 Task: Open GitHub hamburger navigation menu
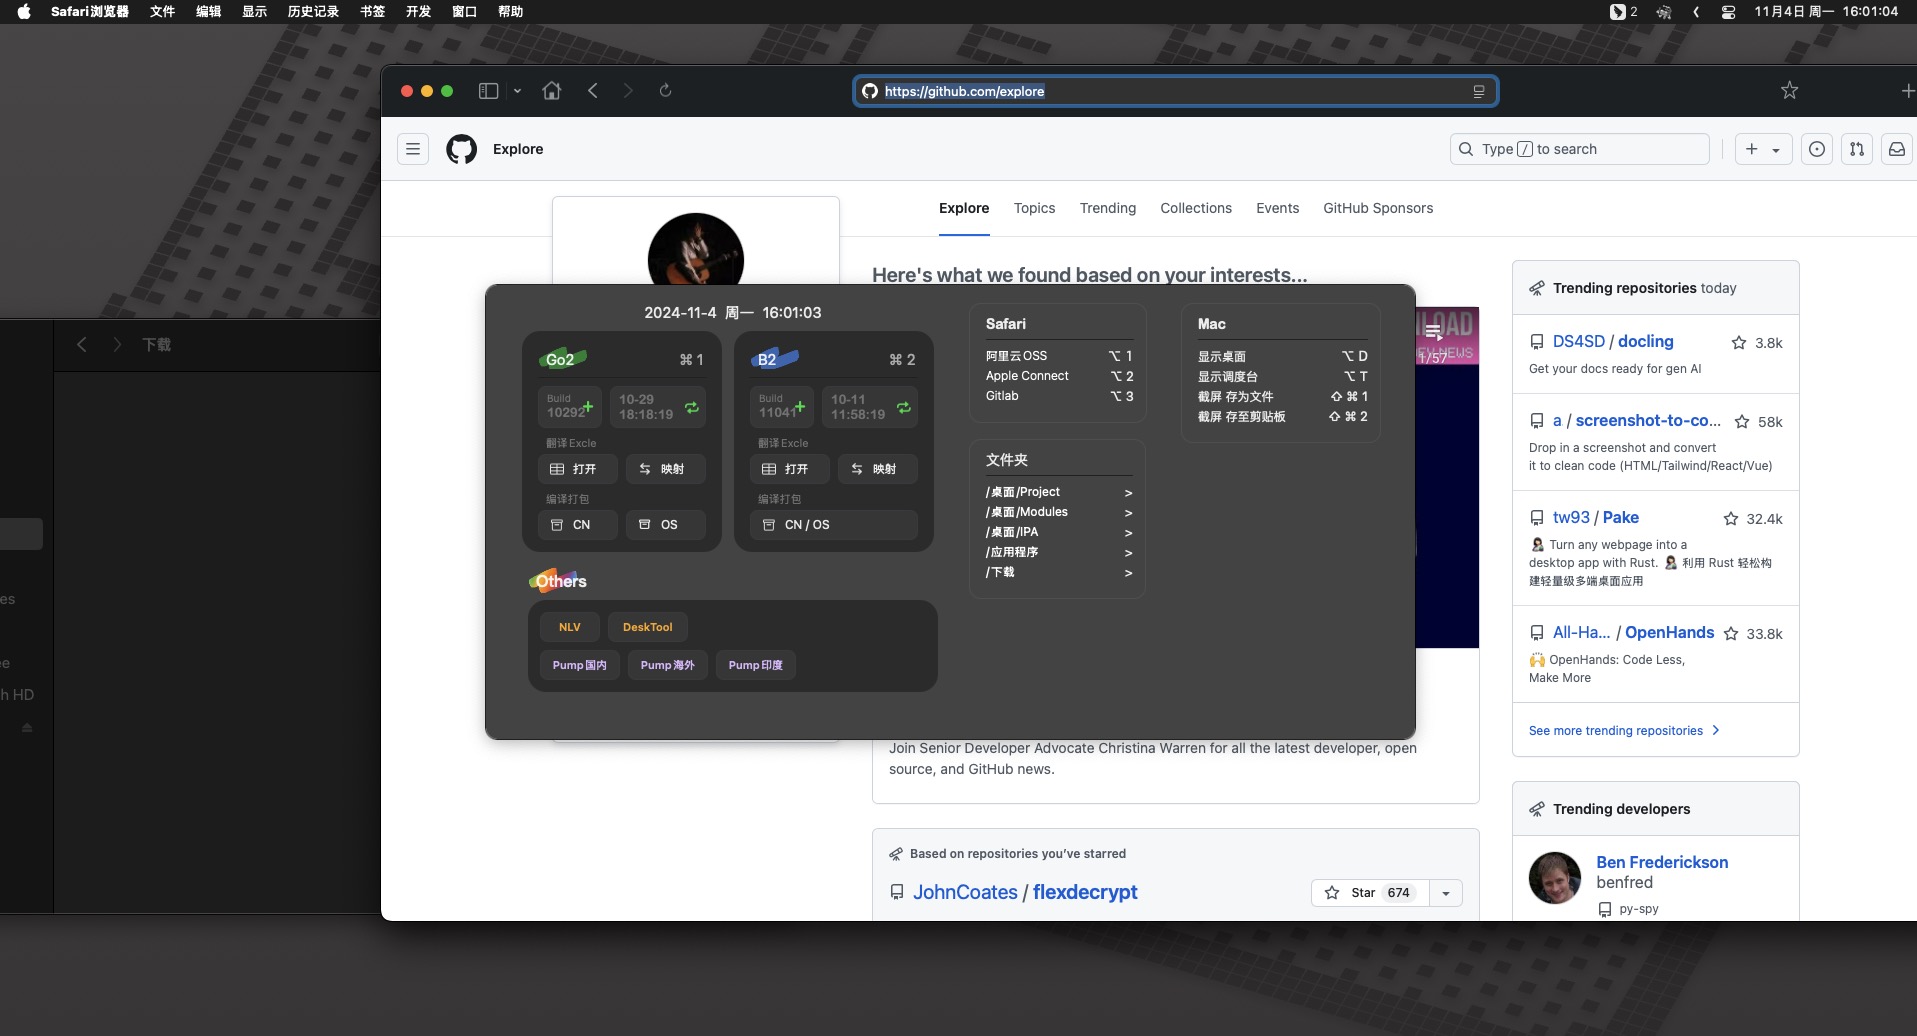(x=413, y=149)
